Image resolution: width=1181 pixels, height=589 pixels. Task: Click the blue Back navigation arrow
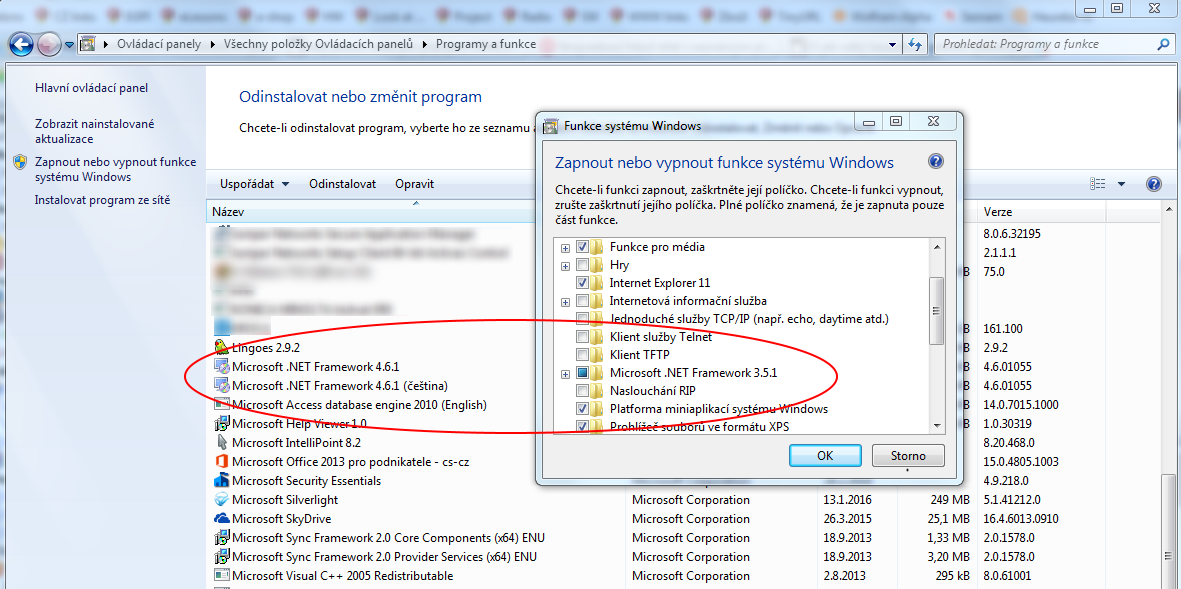click(21, 44)
